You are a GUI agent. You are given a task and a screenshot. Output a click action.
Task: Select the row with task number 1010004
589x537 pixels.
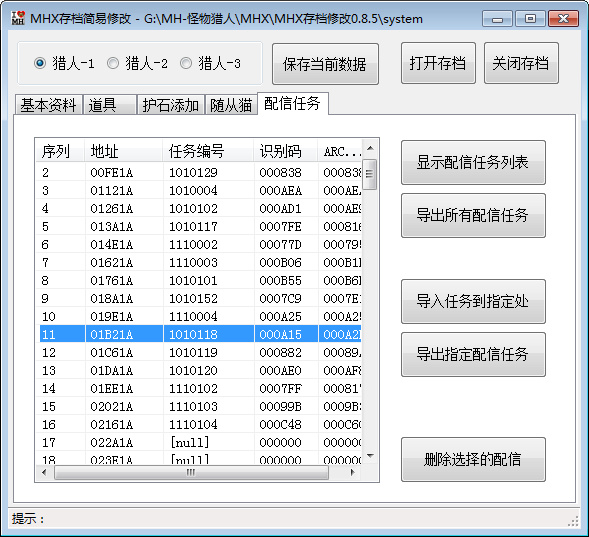coord(199,190)
